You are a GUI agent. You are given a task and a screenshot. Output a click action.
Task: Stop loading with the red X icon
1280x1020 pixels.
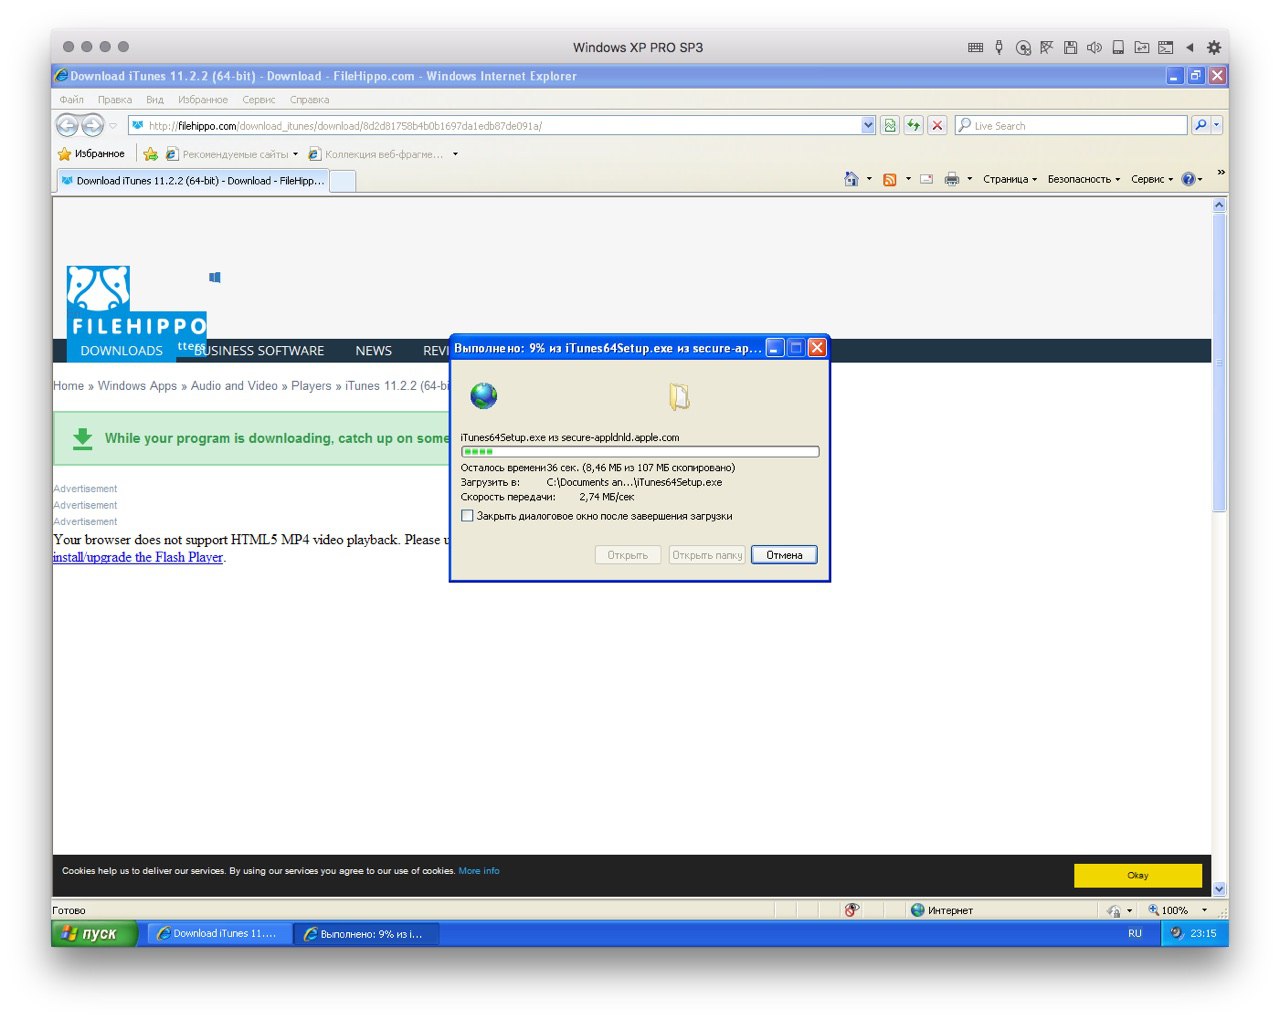pyautogui.click(x=937, y=125)
